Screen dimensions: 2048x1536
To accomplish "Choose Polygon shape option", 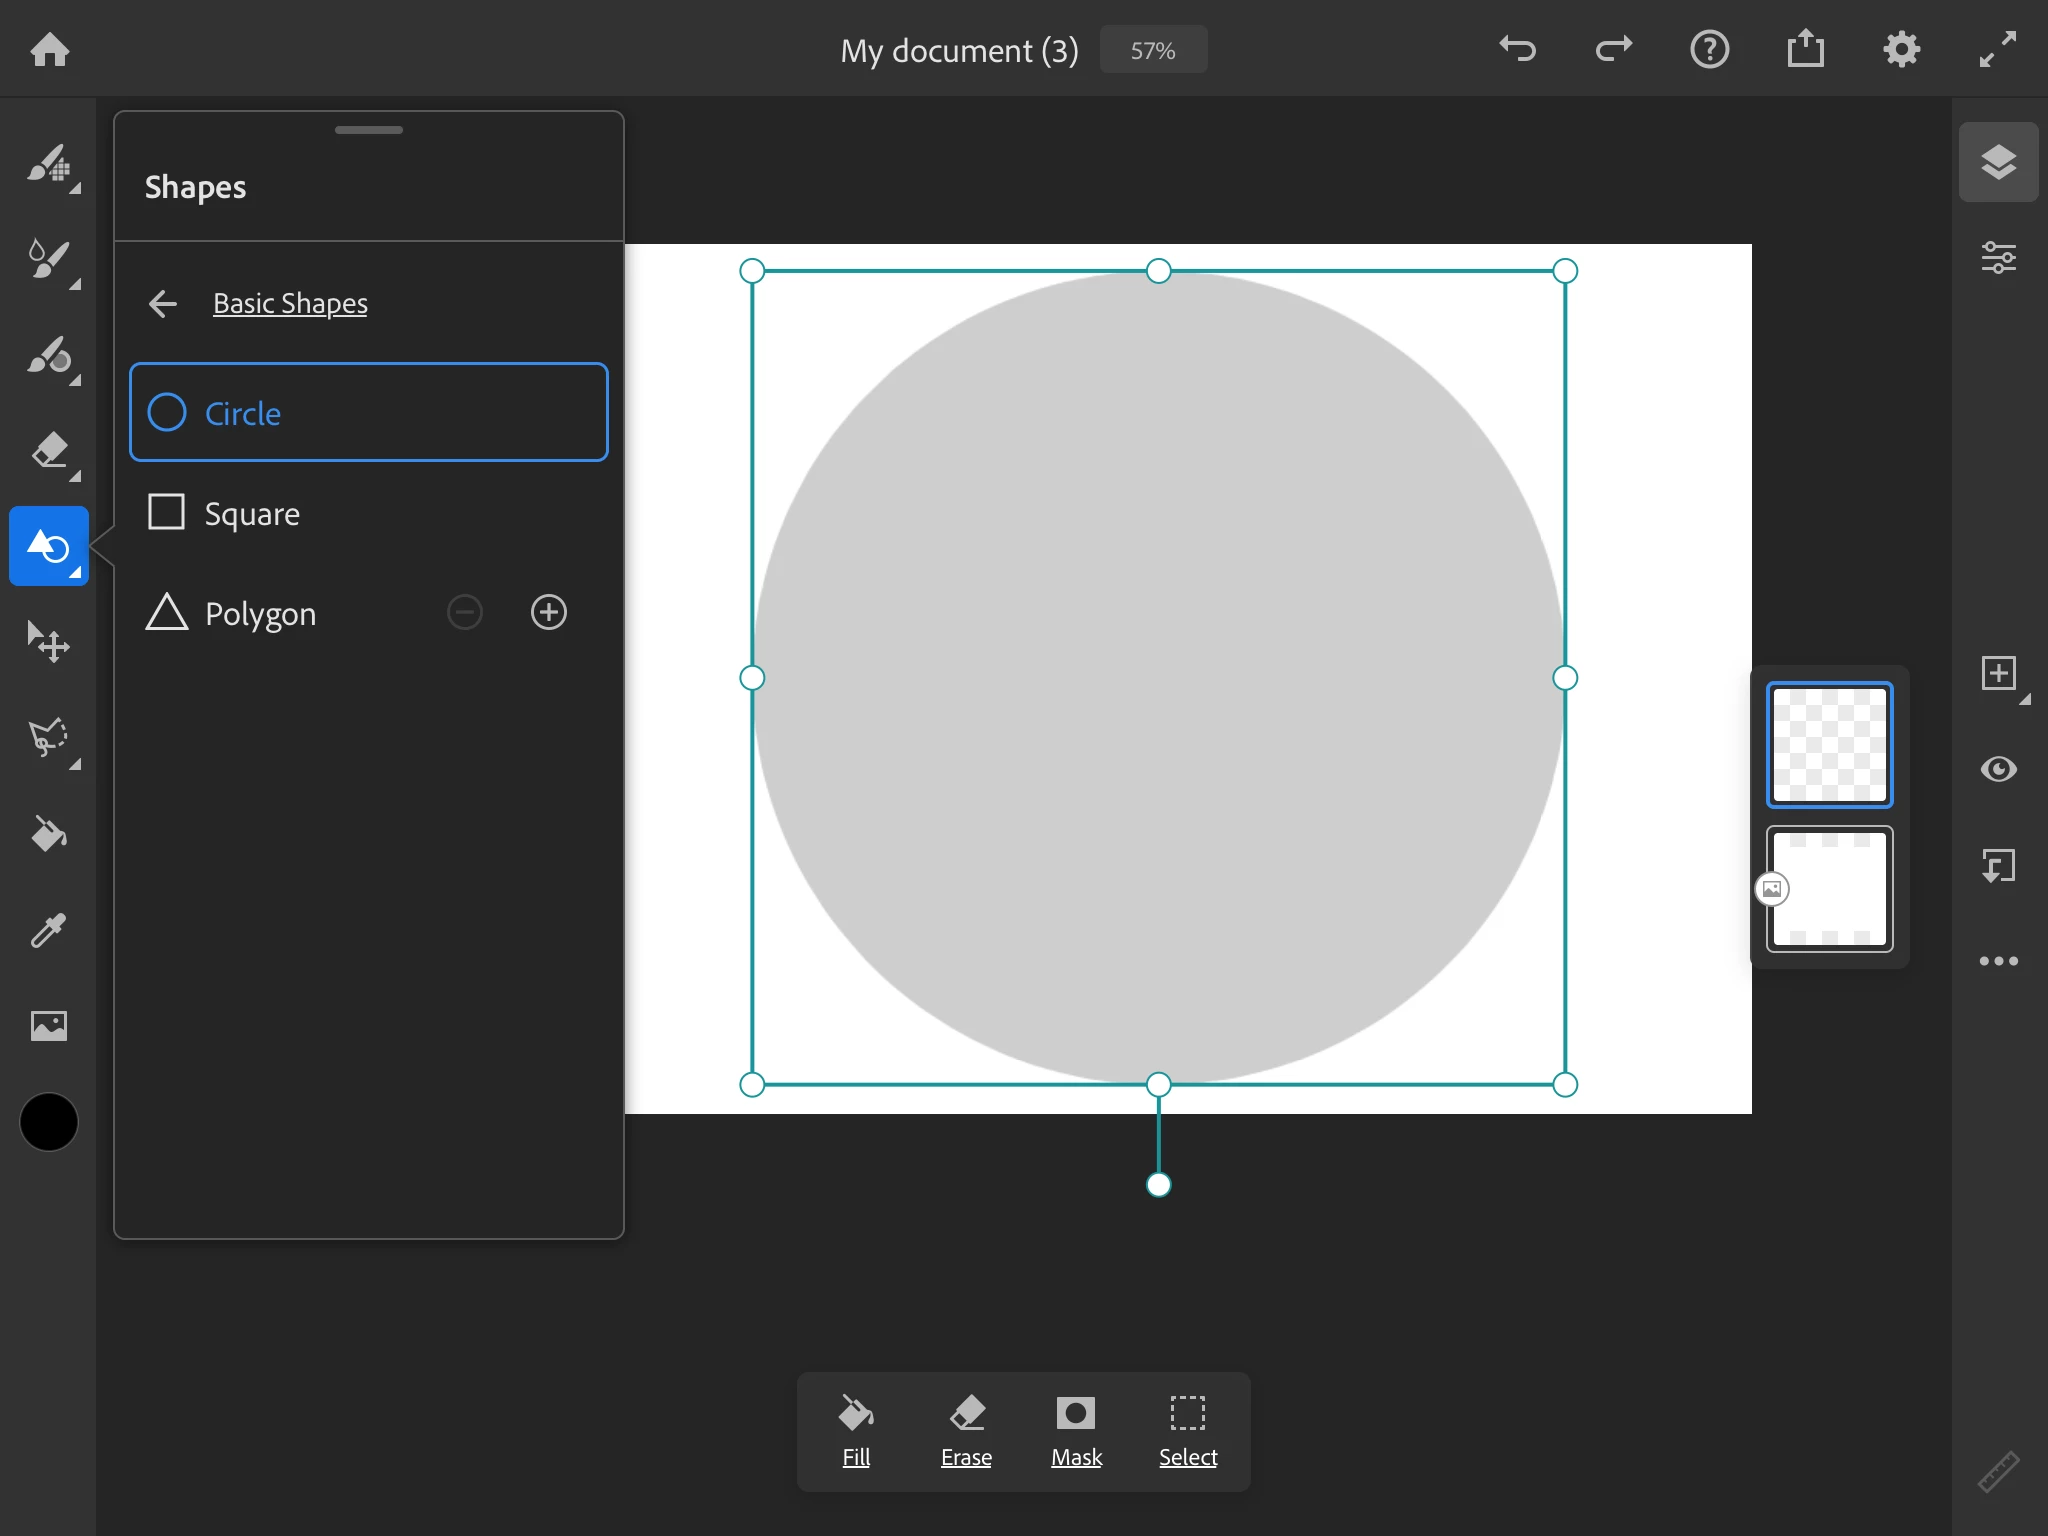I will click(260, 613).
